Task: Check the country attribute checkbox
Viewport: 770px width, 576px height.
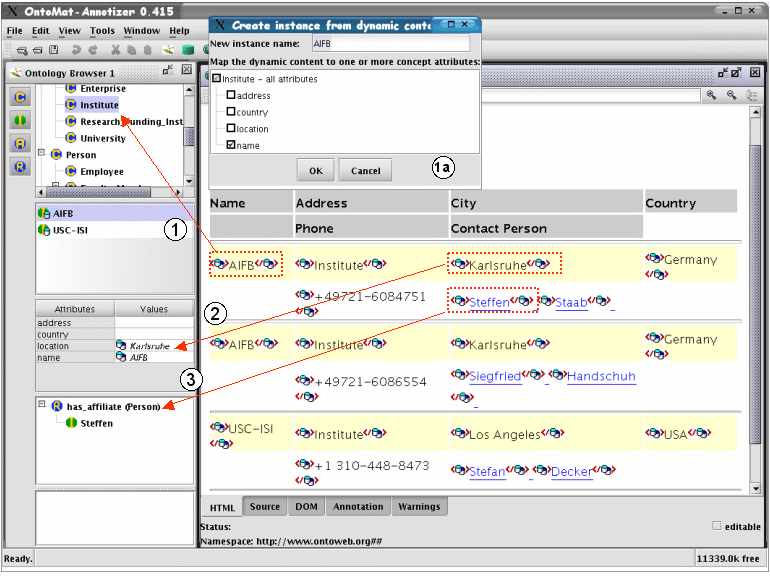Action: pos(231,111)
